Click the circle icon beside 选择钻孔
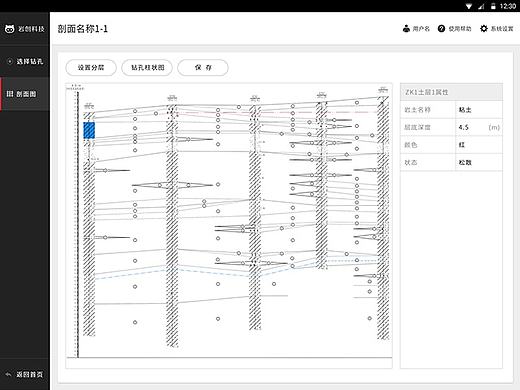This screenshot has height=390, width=520. 10,61
